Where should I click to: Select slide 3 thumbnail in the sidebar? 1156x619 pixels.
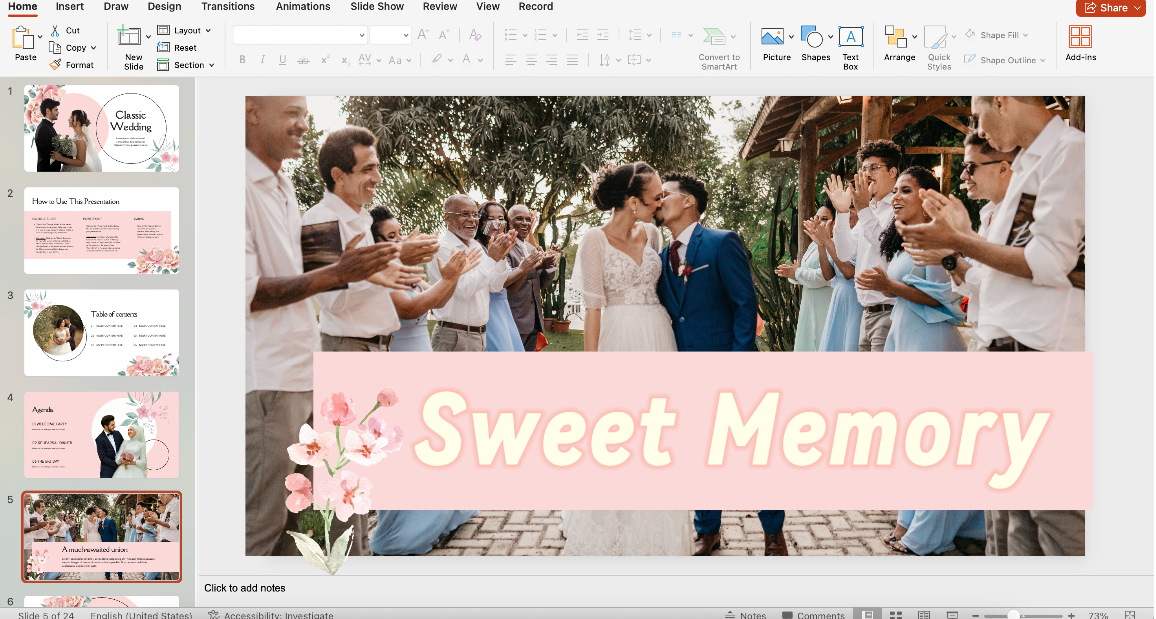tap(101, 332)
